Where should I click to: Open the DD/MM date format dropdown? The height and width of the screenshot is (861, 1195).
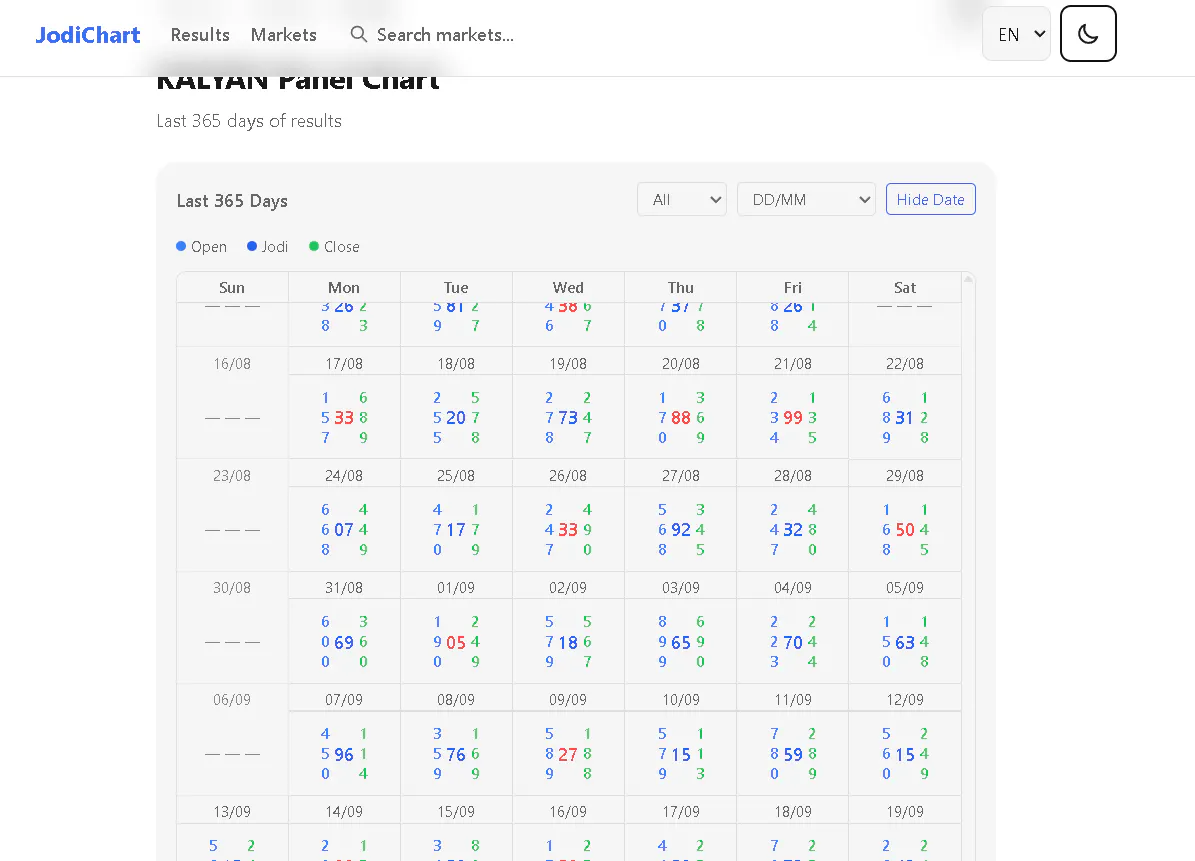806,200
